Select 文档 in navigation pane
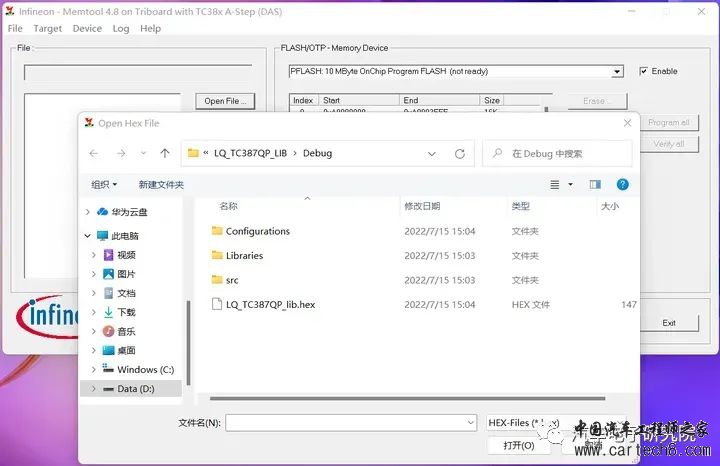 126,293
